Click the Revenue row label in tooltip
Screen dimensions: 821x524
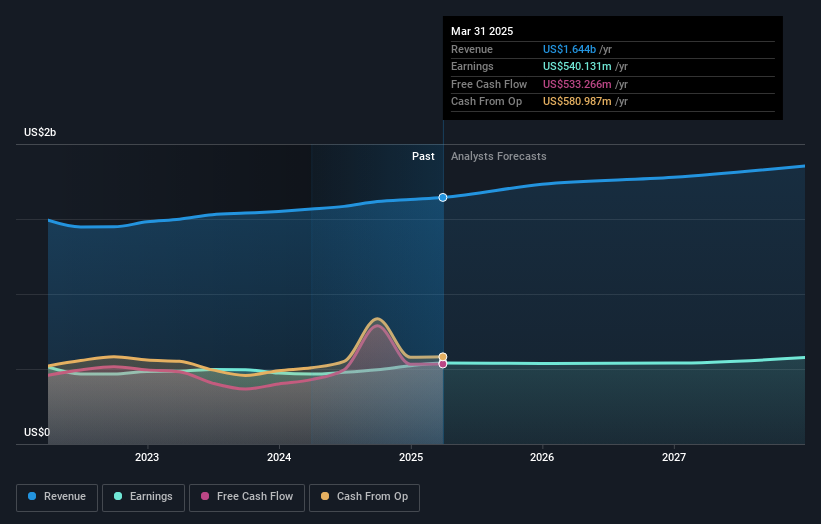472,49
